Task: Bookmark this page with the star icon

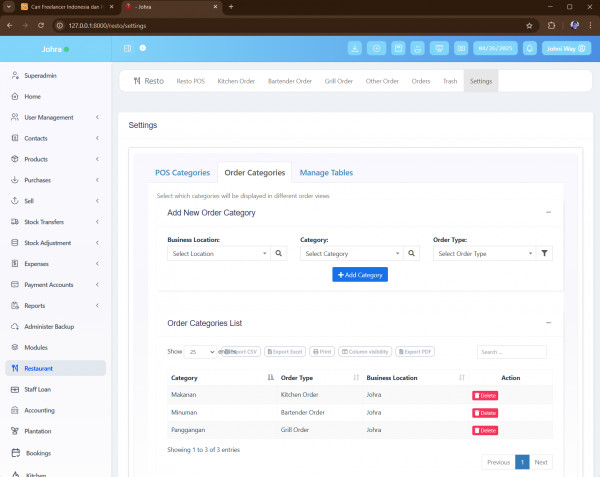Action: coord(529,26)
